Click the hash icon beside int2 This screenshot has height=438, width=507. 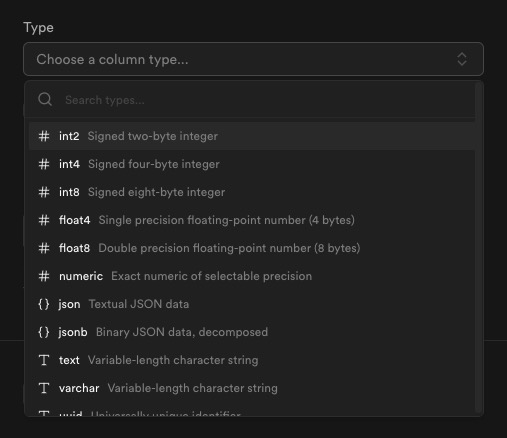(44, 136)
